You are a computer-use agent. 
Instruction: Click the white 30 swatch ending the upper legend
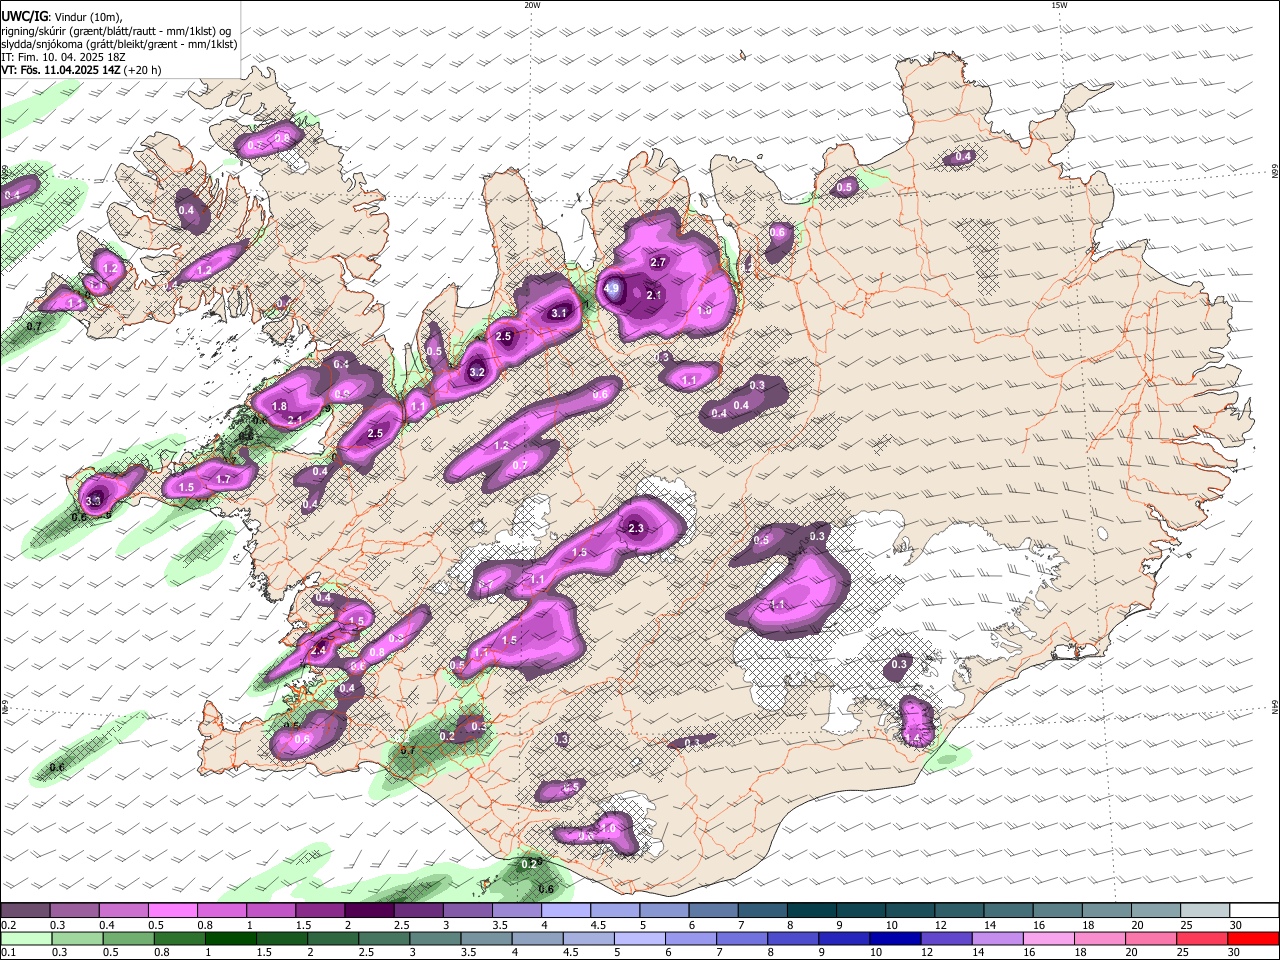click(1253, 911)
